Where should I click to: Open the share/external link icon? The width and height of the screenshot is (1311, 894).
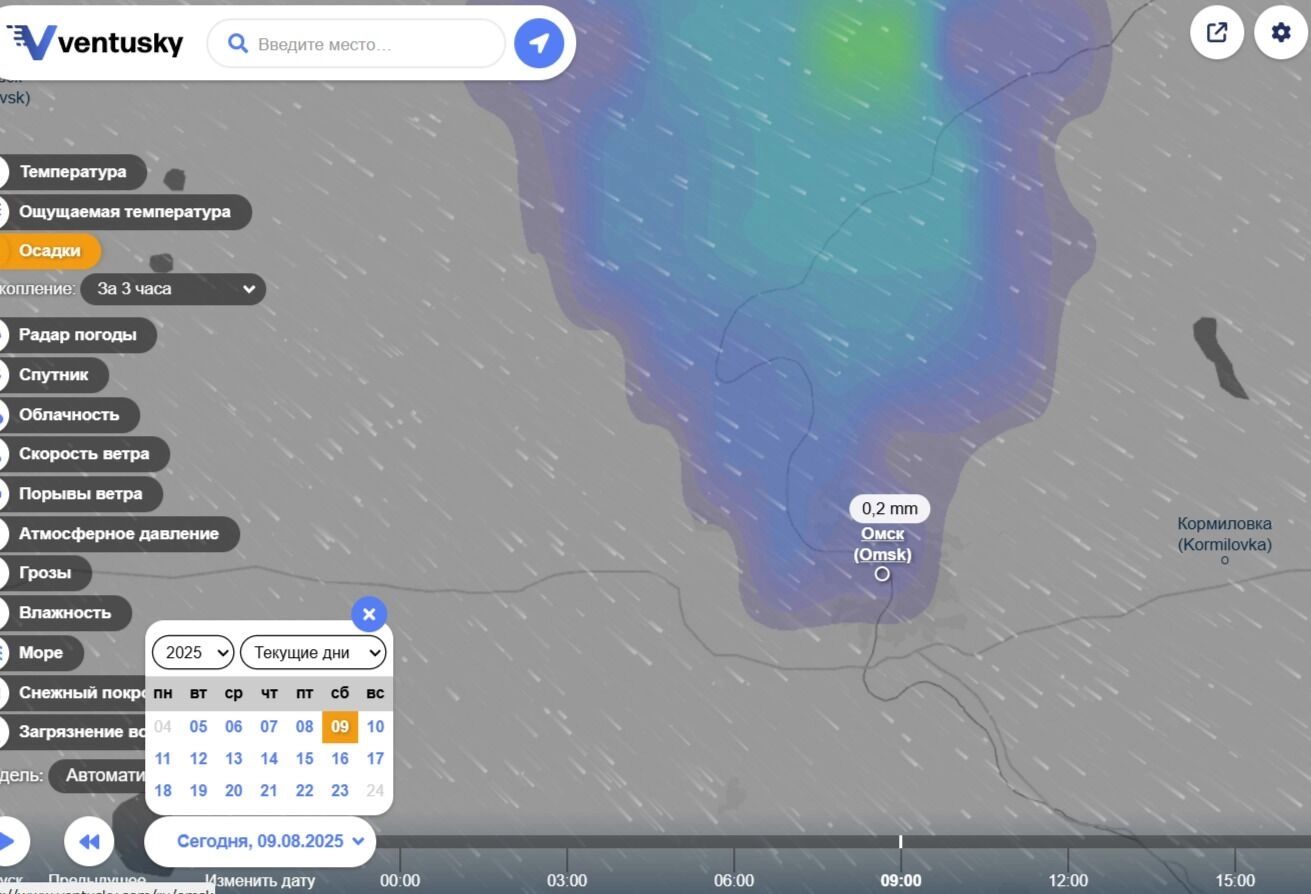pyautogui.click(x=1216, y=32)
